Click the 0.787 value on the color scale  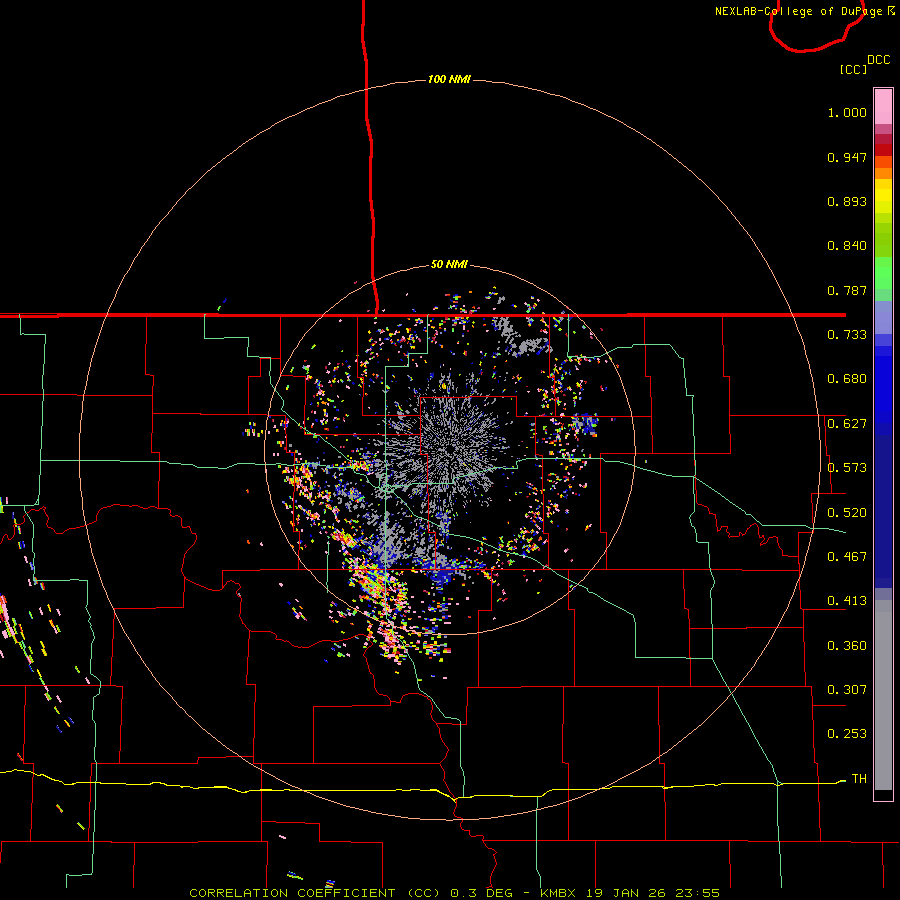[x=847, y=290]
